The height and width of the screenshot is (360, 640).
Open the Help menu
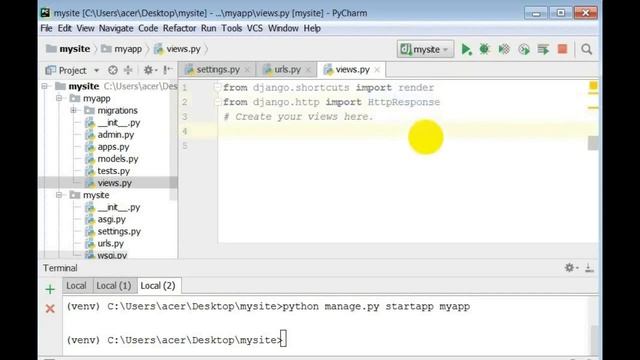pos(312,28)
